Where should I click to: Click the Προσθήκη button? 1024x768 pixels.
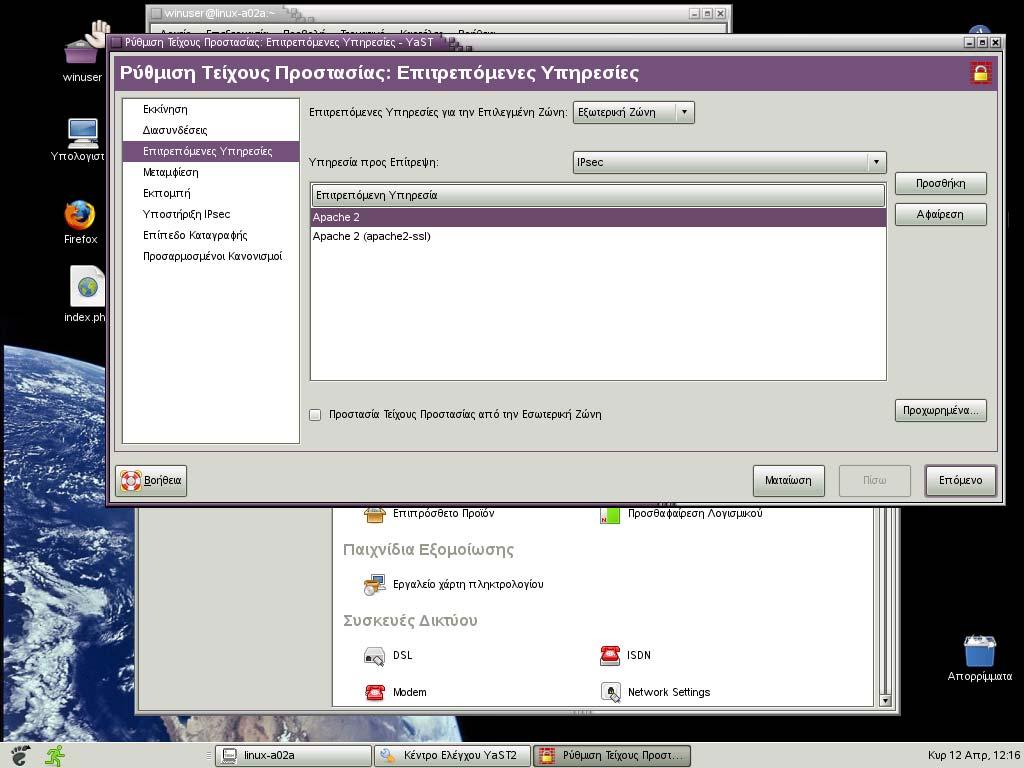click(940, 183)
